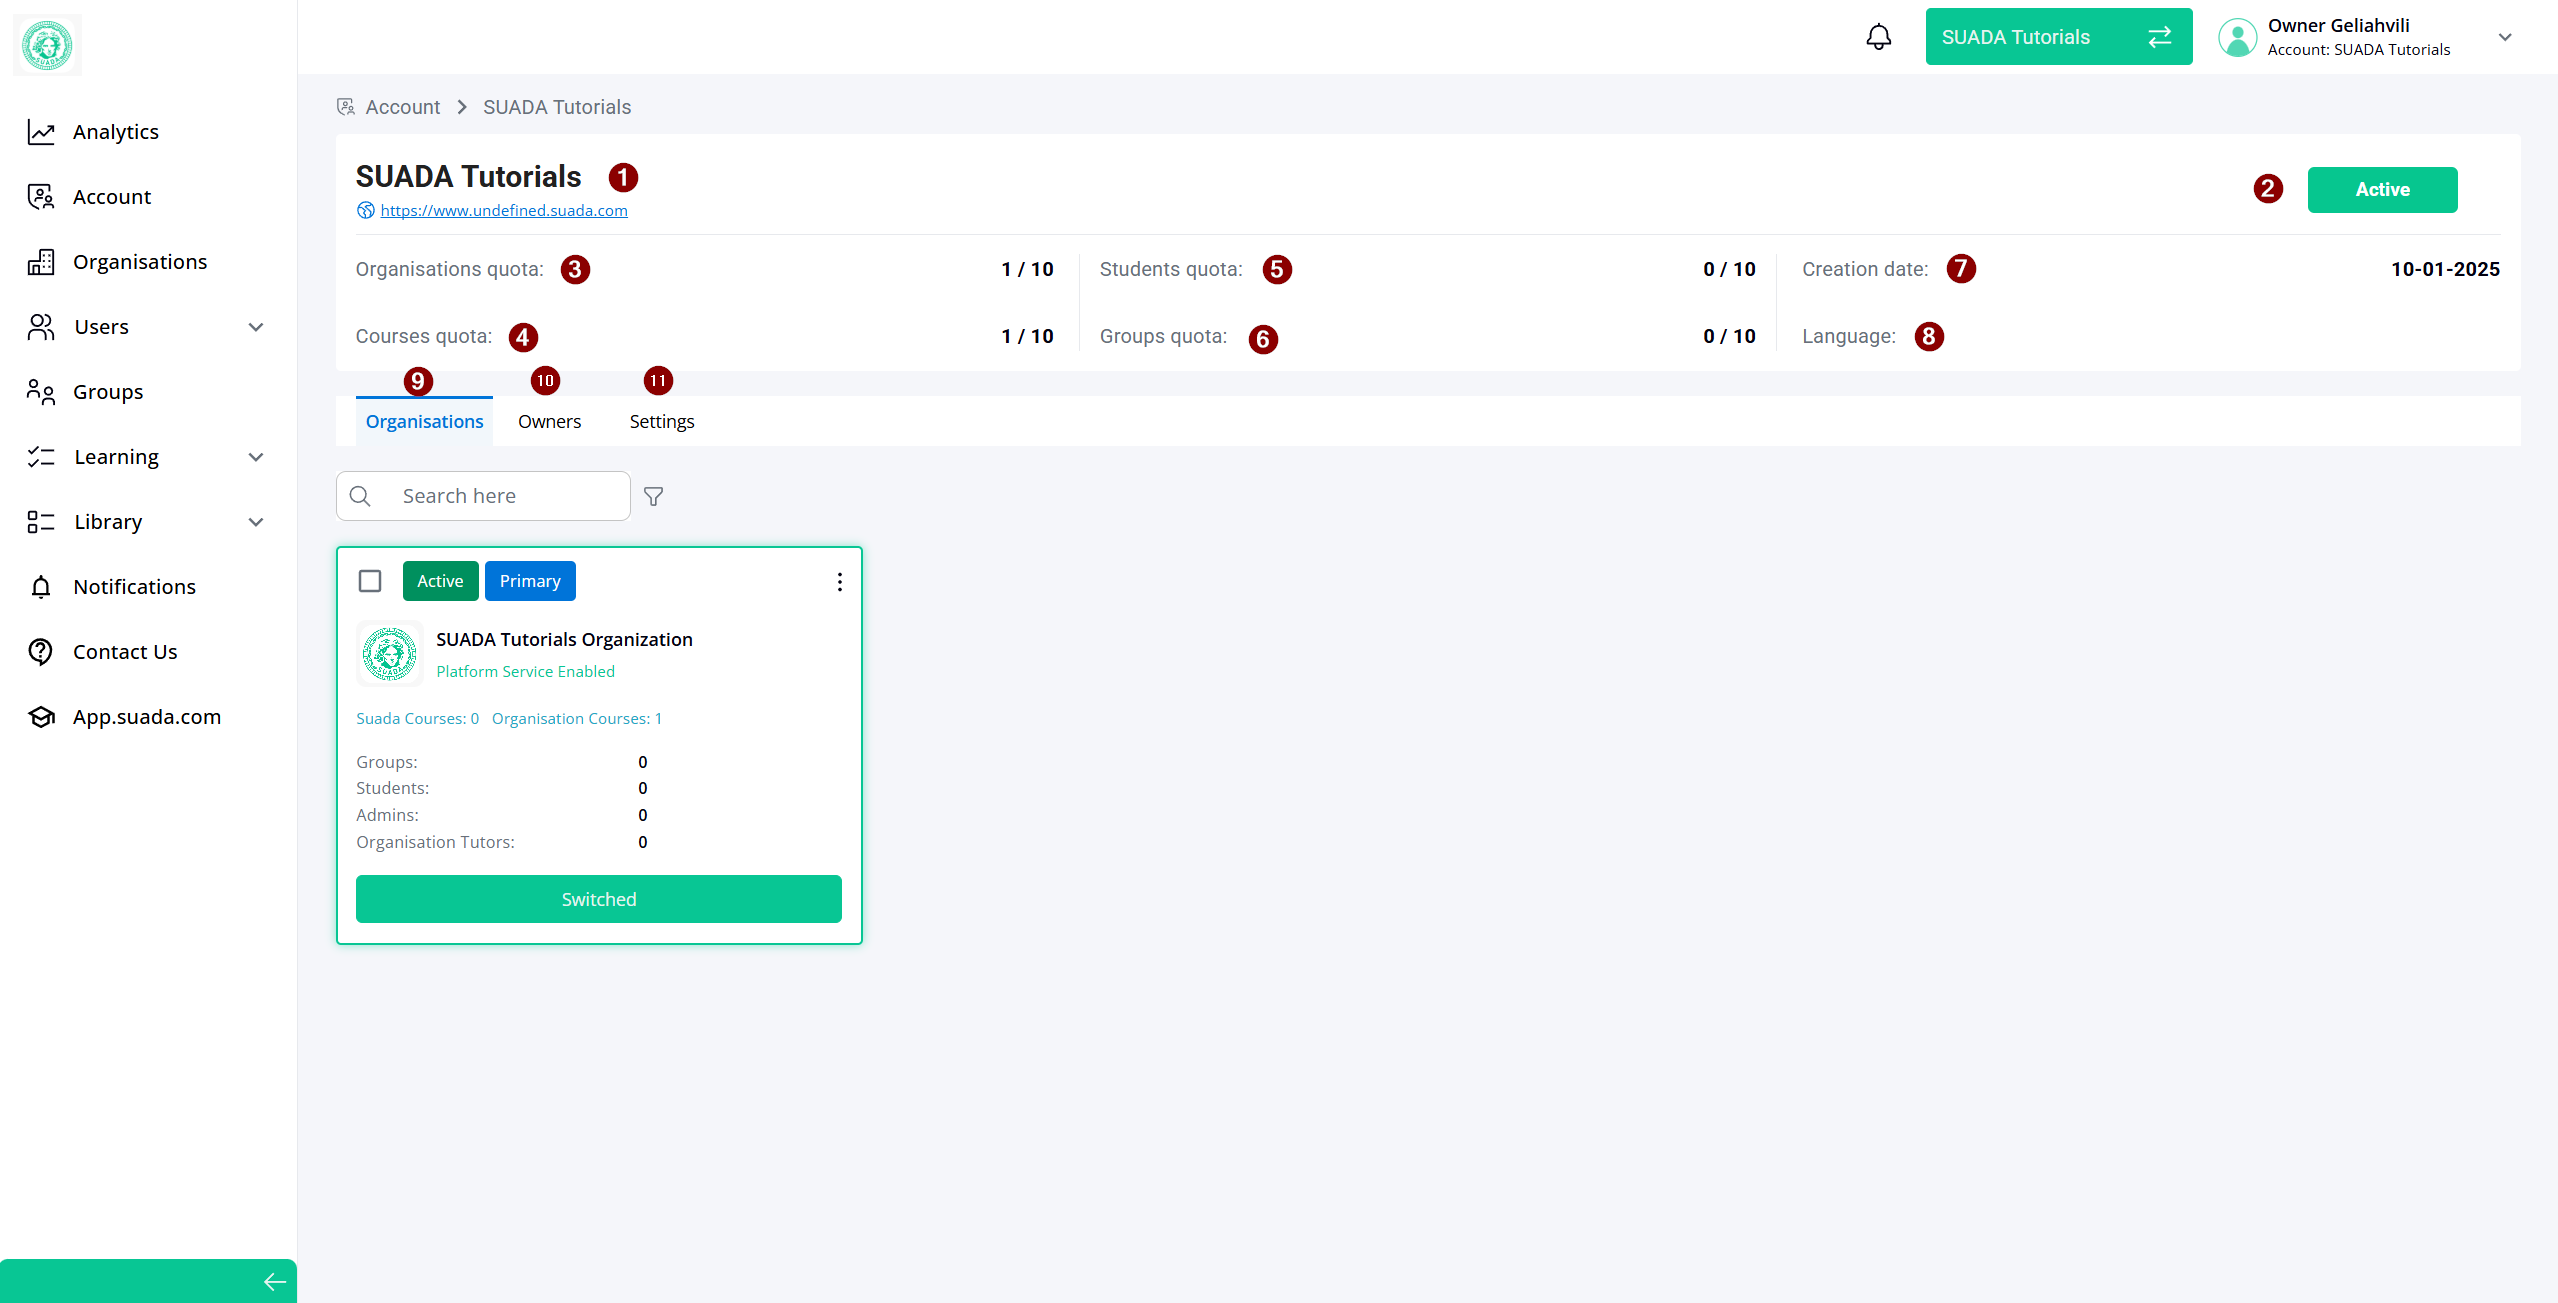This screenshot has height=1303, width=2558.
Task: Open the Owner Geliahvili profile dropdown
Action: (x=2504, y=37)
